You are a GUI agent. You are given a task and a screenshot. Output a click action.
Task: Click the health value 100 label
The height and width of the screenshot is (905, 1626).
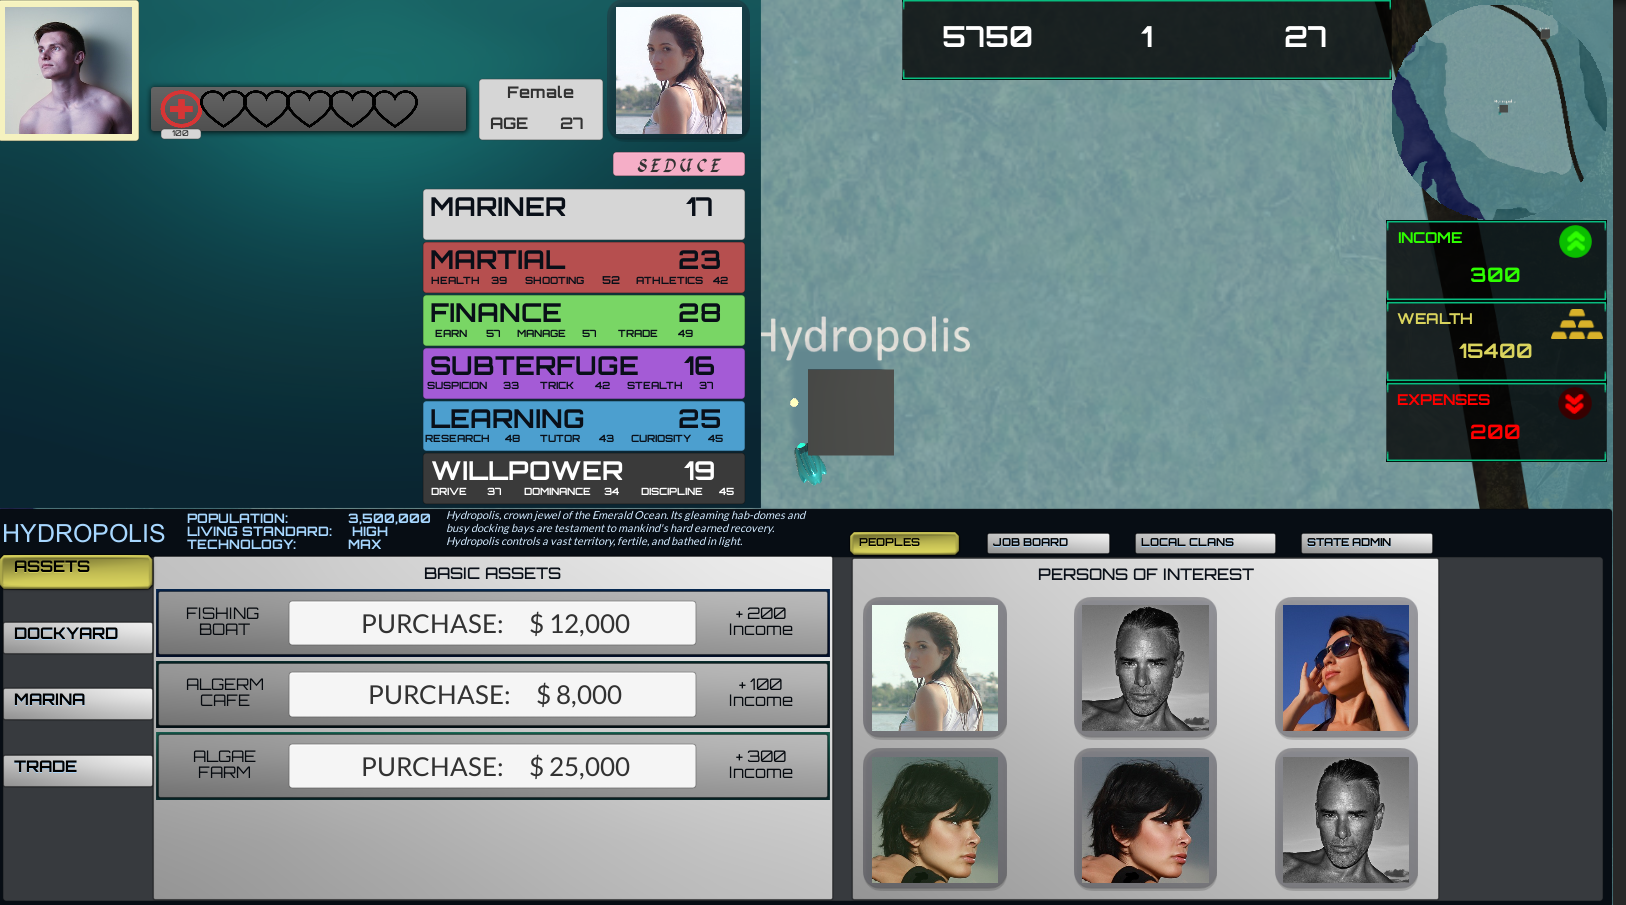click(181, 133)
